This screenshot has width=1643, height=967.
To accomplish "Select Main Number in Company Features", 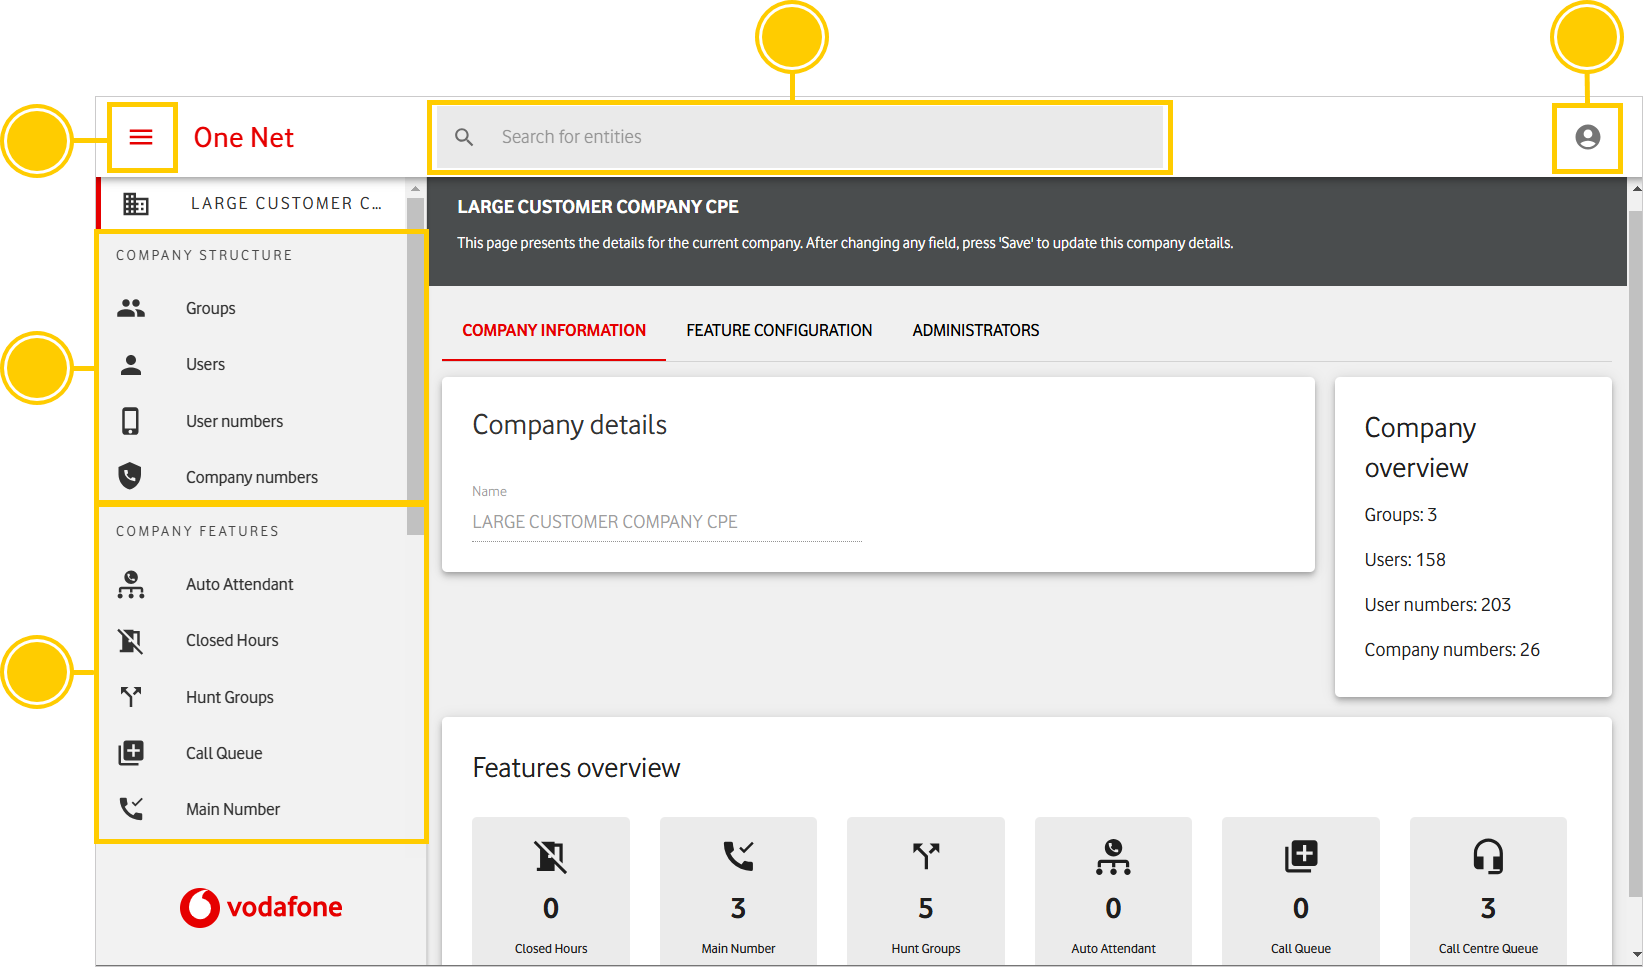I will click(x=232, y=809).
